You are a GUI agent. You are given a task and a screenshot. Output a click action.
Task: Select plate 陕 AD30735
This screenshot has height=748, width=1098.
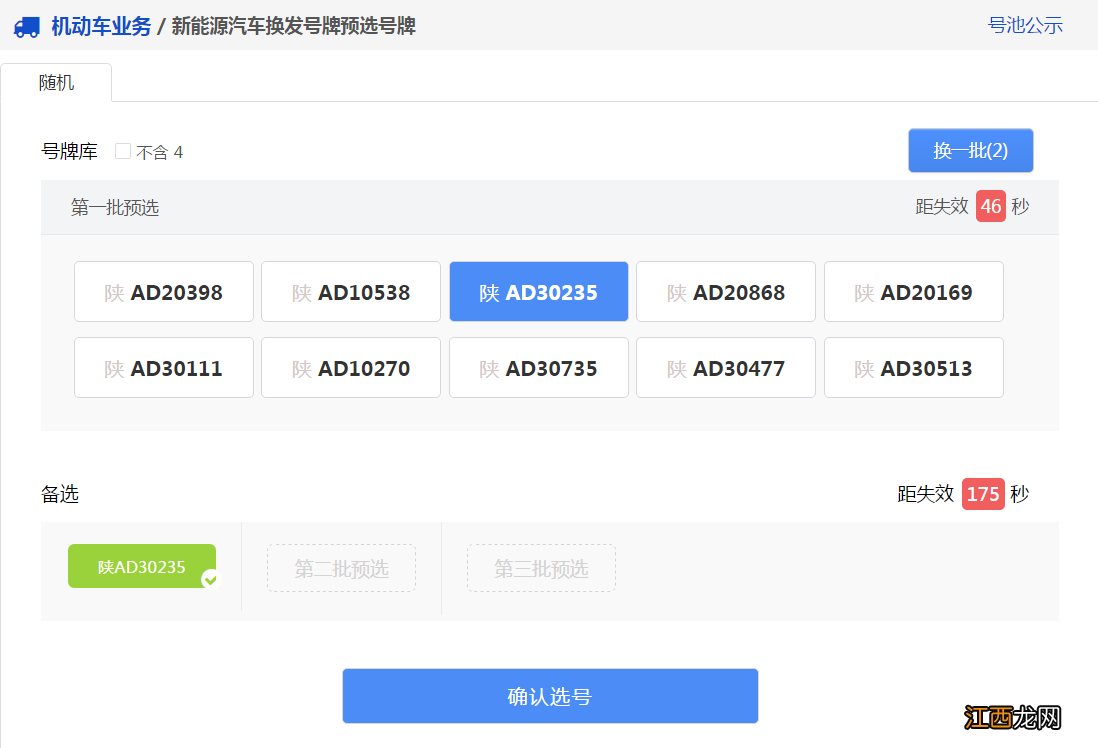538,368
